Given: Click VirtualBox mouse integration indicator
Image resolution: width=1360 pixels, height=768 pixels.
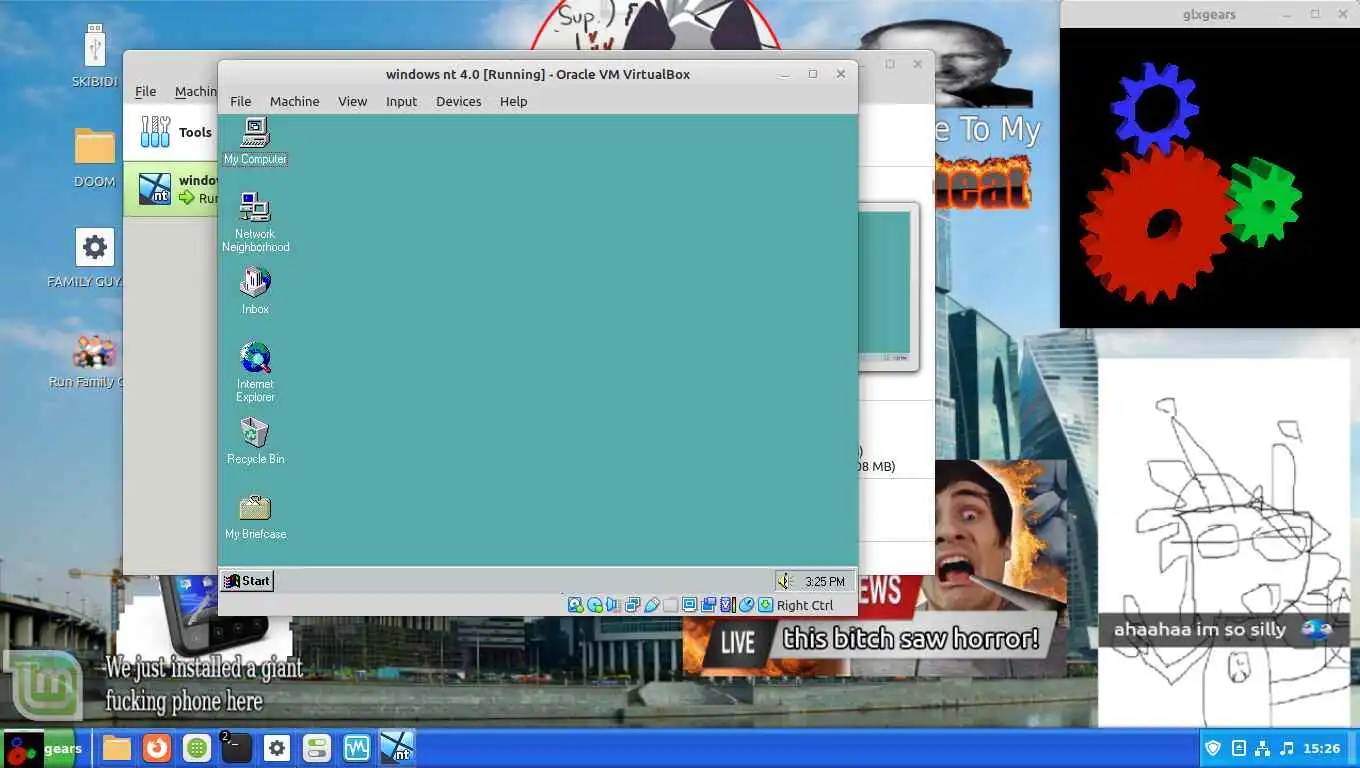Looking at the screenshot, I should tap(746, 605).
